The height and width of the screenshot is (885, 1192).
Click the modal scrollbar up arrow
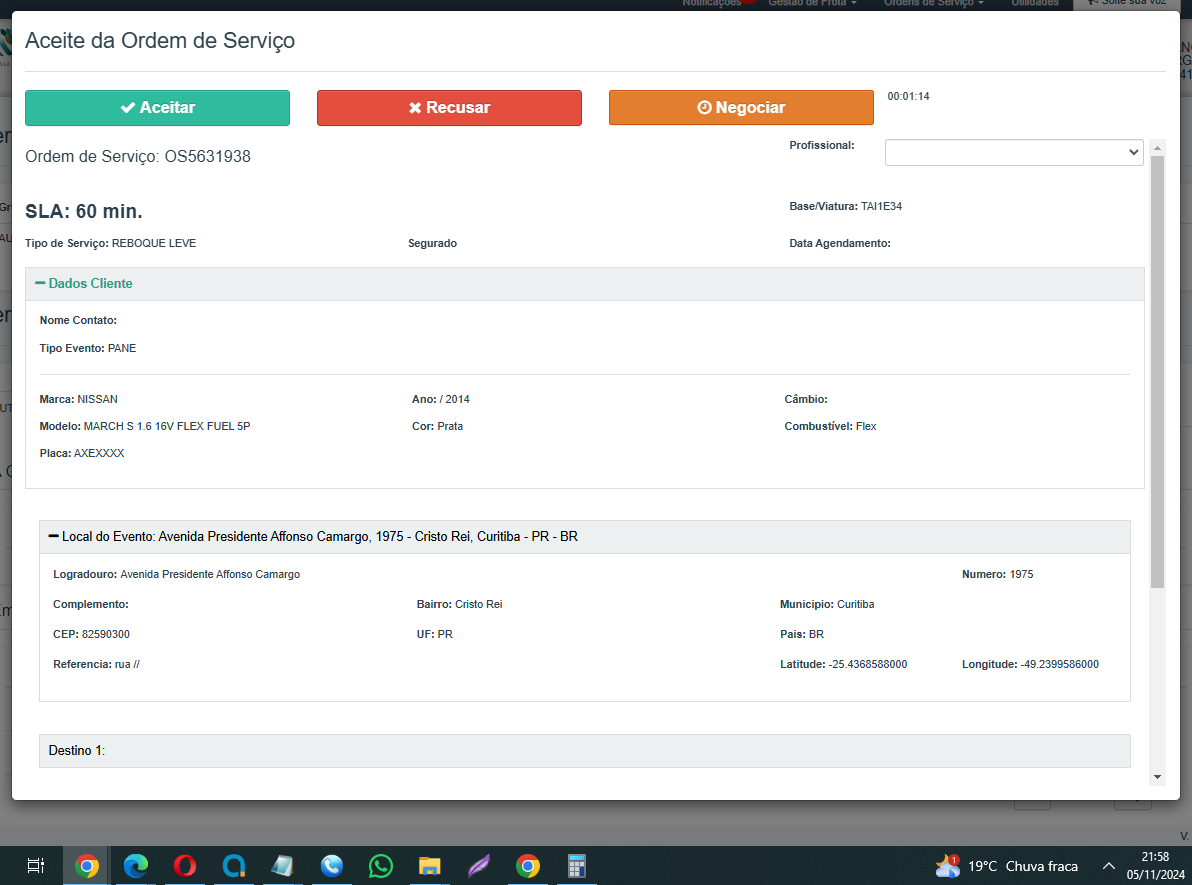tap(1157, 148)
